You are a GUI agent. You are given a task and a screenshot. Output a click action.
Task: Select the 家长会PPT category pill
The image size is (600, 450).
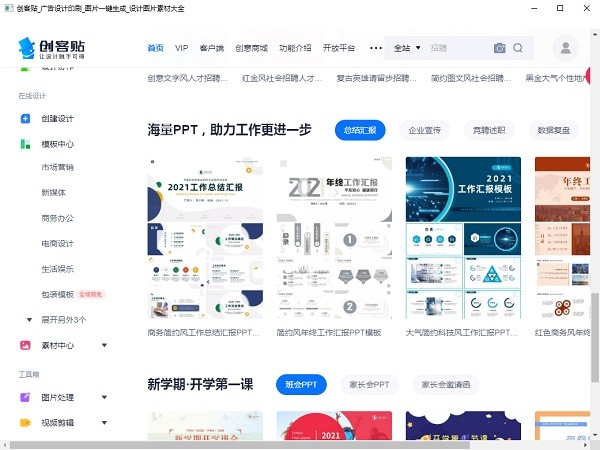(370, 385)
